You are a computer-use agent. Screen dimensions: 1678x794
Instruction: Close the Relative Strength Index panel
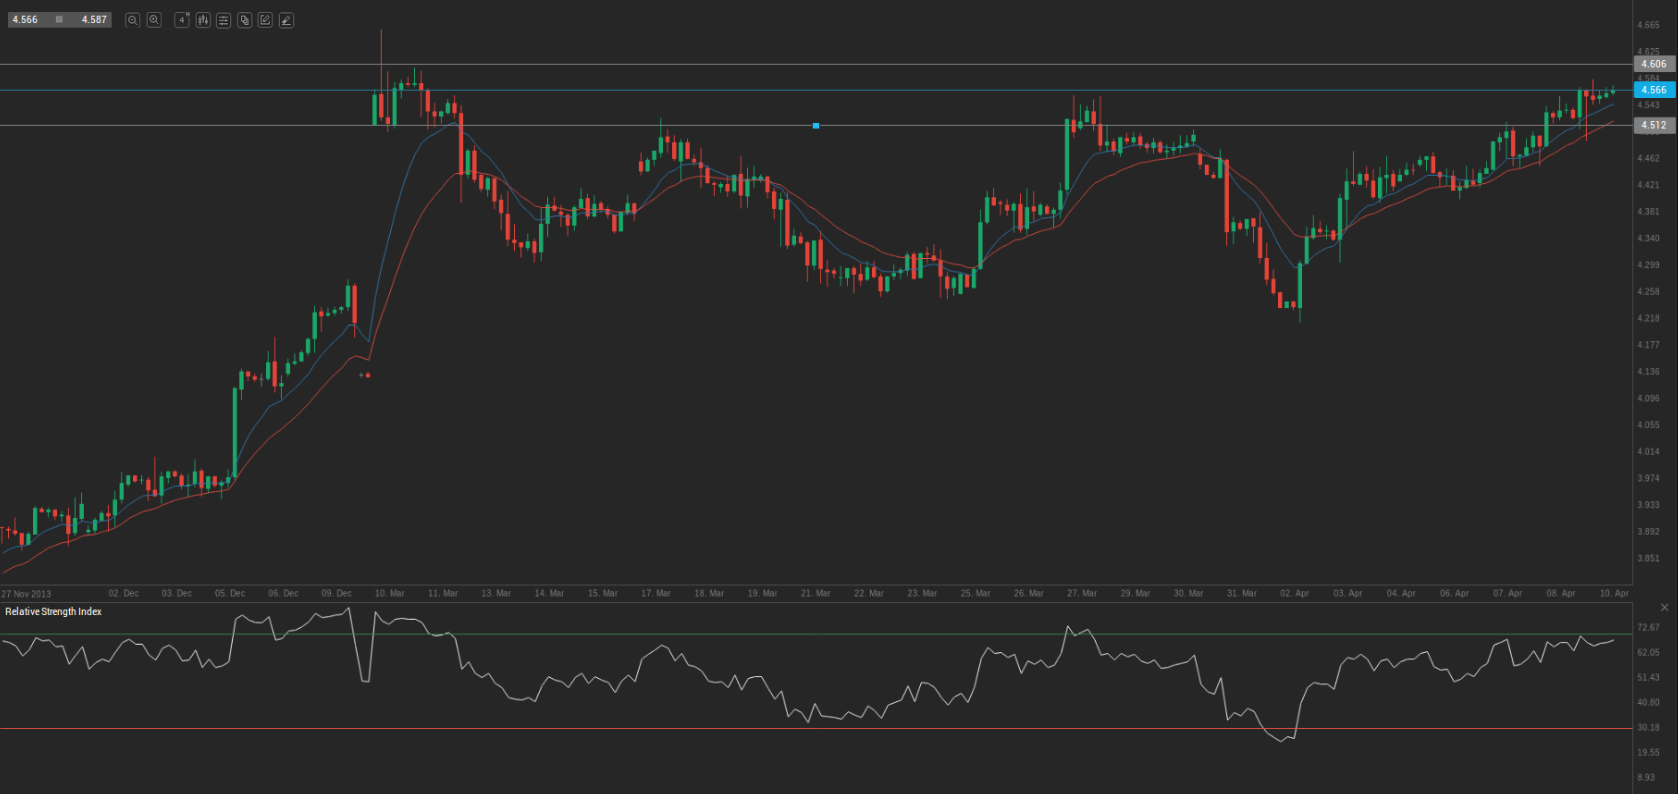1664,608
